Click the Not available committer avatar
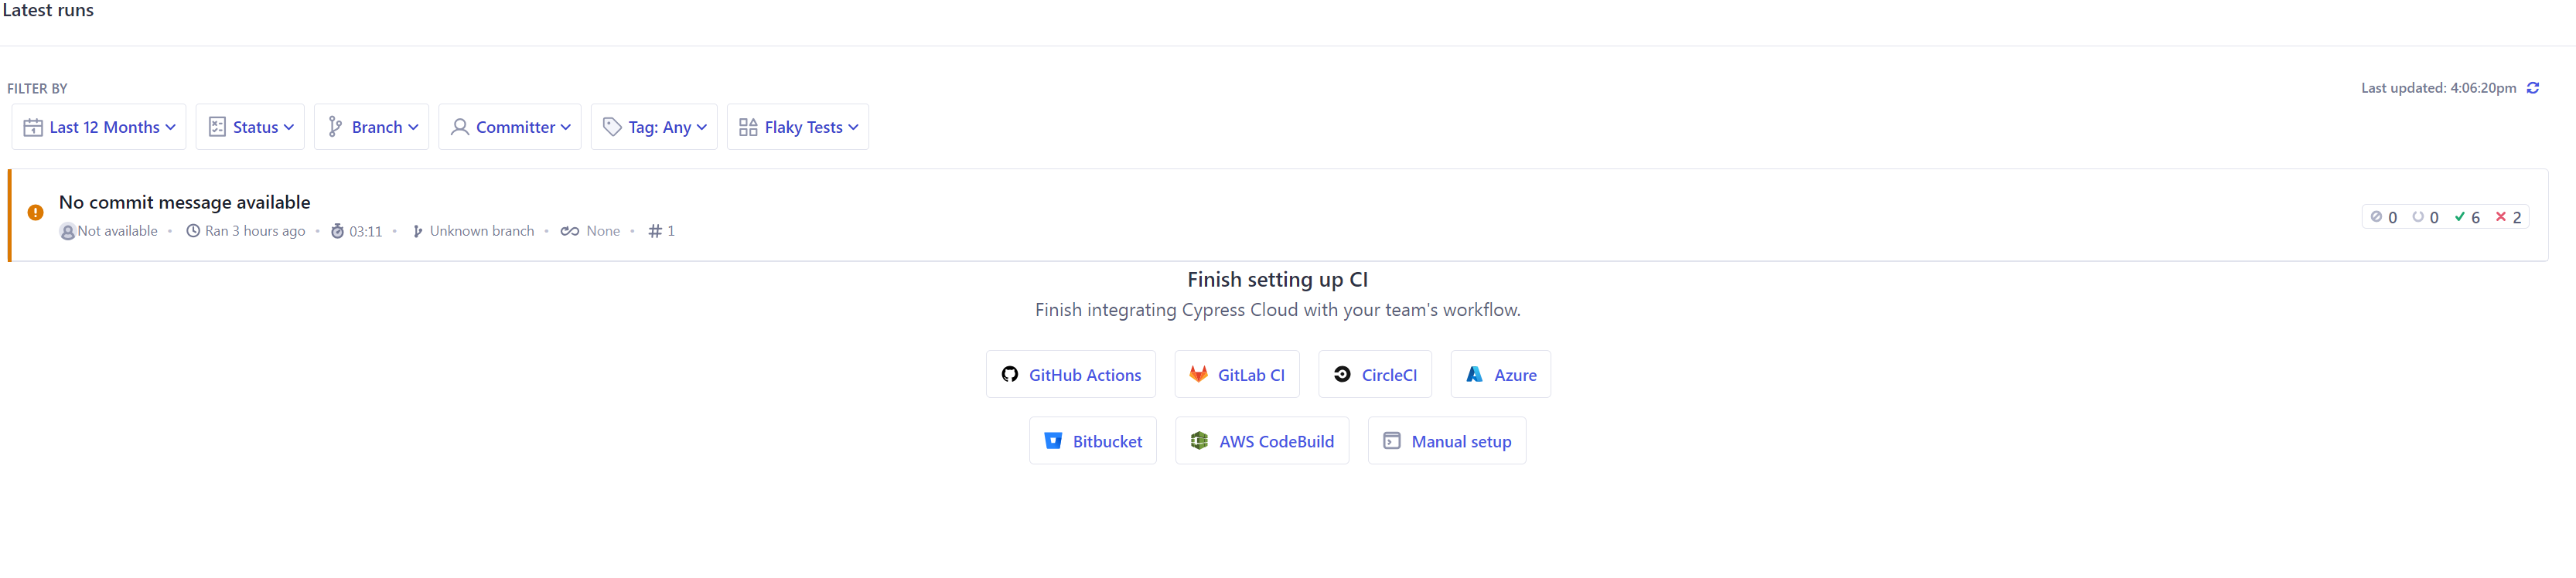 point(67,232)
